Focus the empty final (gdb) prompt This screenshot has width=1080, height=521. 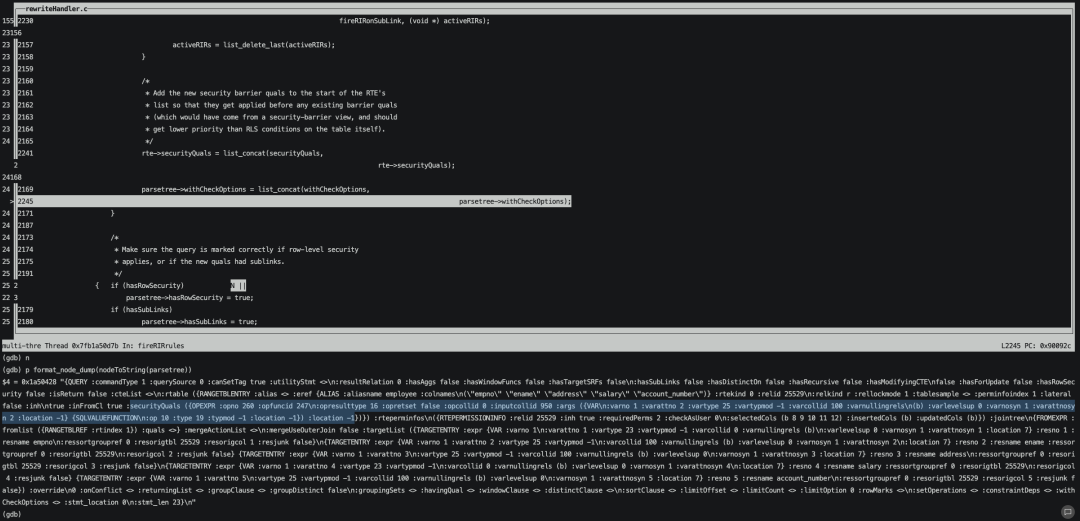pyautogui.click(x=14, y=514)
